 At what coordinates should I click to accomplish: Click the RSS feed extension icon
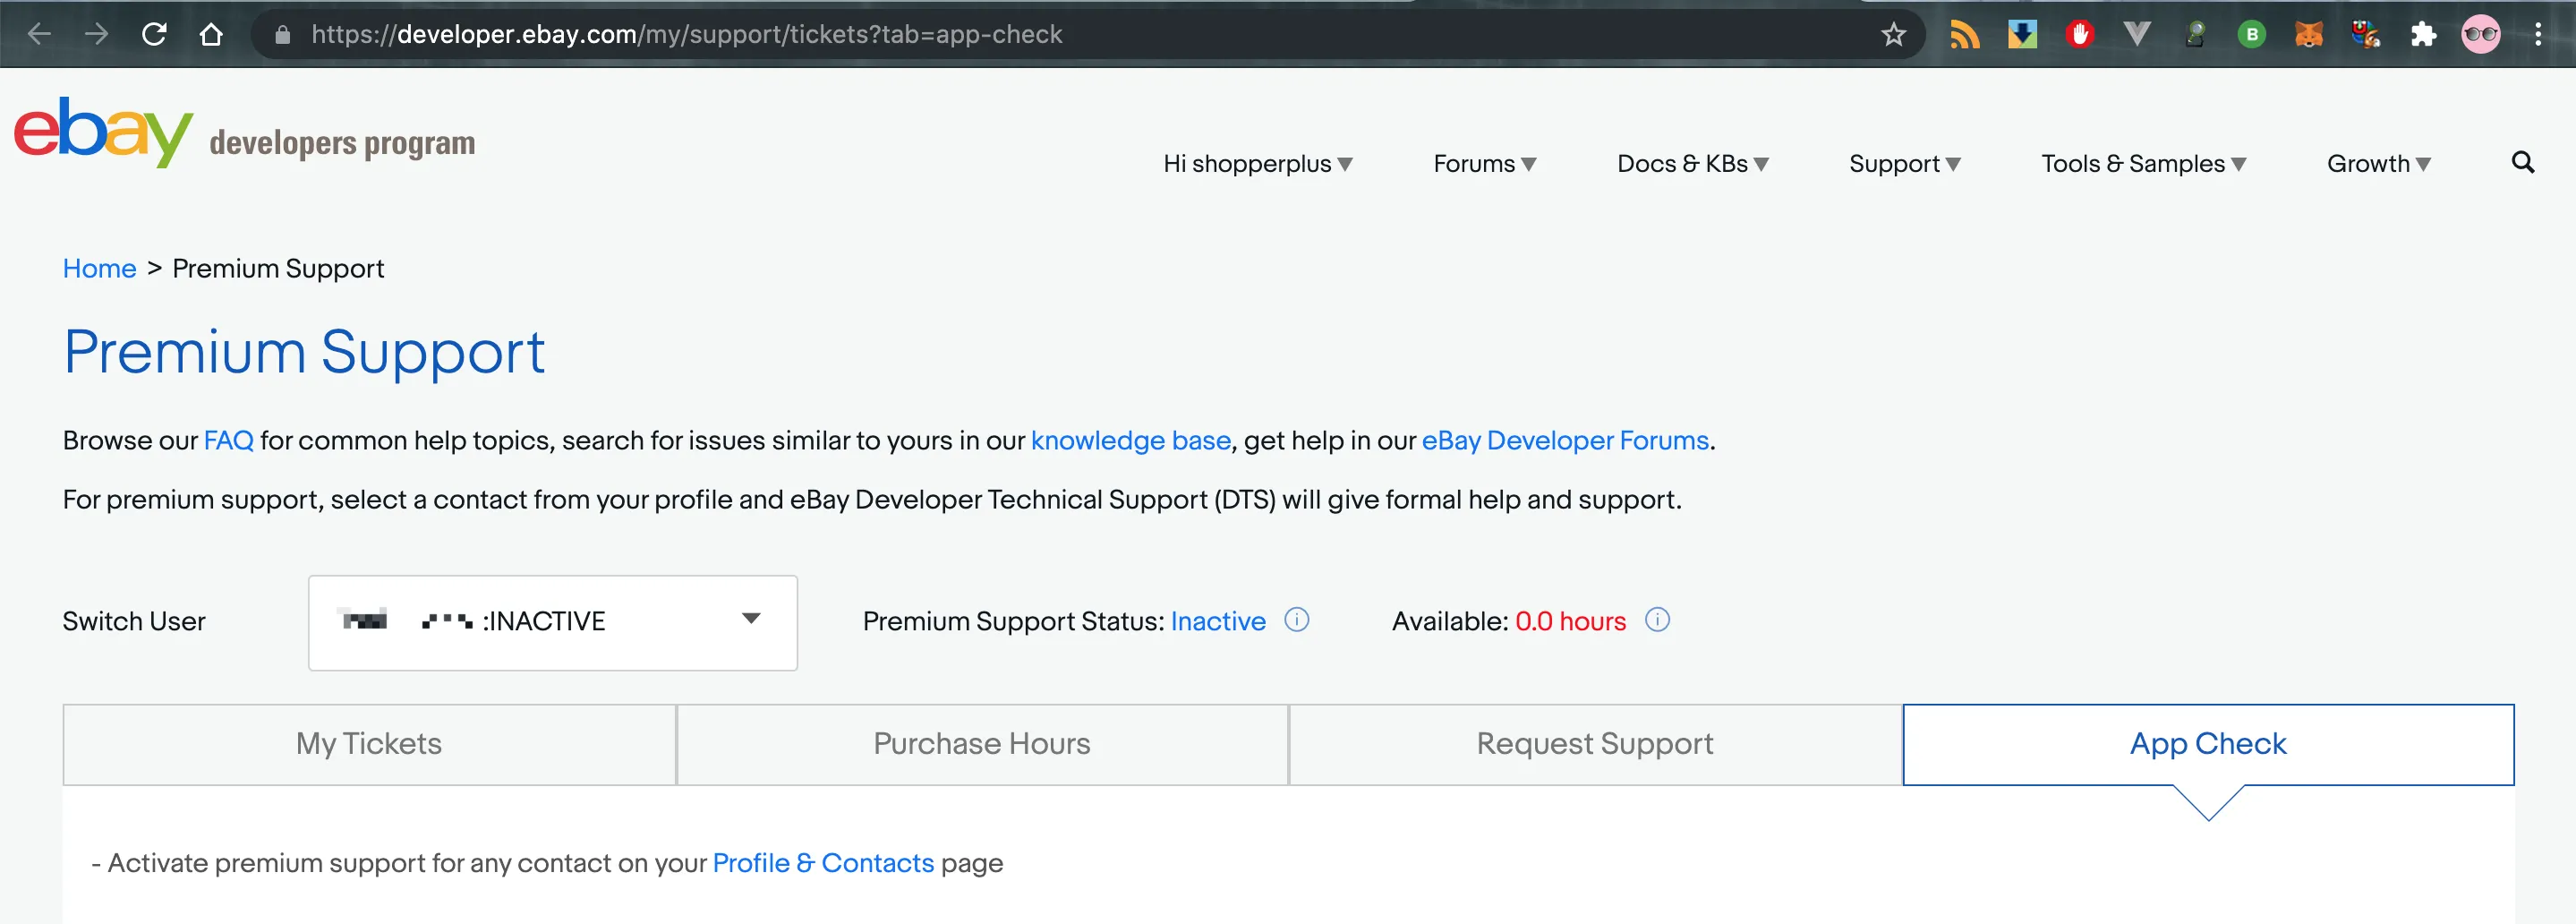click(1964, 35)
